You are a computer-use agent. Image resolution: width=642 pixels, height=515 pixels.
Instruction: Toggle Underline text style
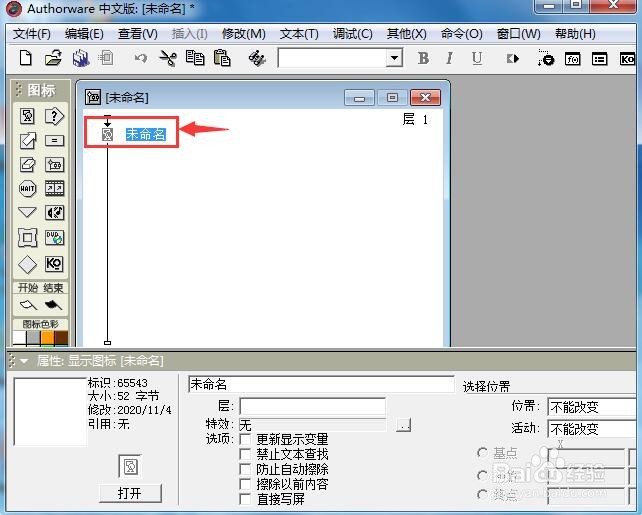click(x=477, y=58)
